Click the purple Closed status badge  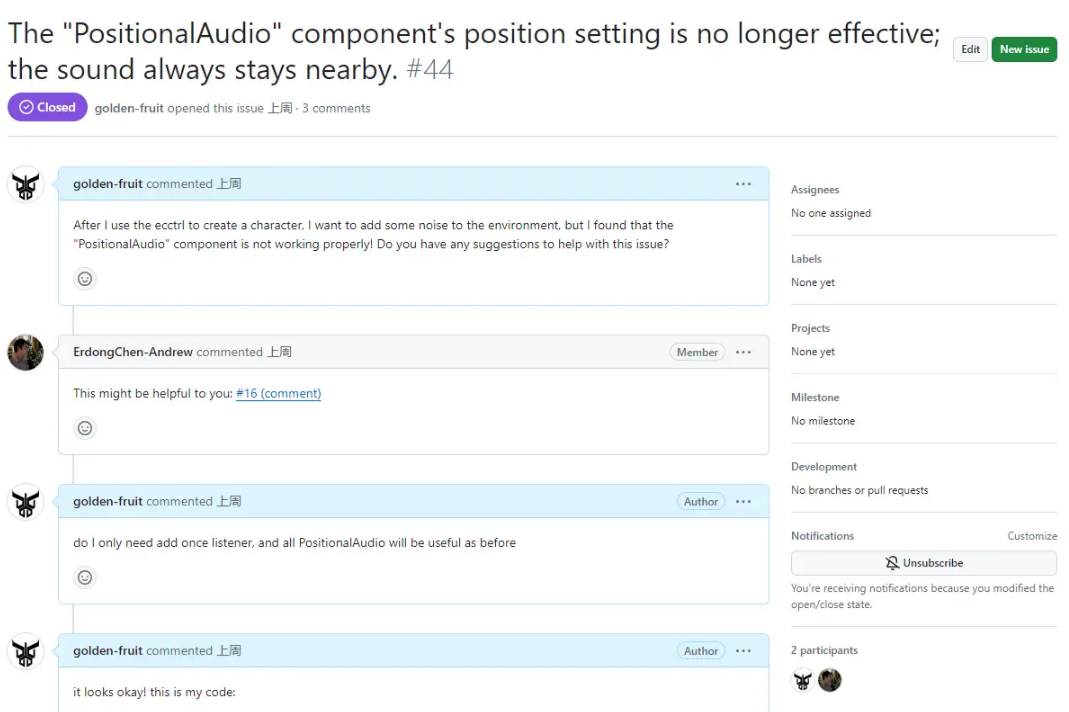point(47,108)
